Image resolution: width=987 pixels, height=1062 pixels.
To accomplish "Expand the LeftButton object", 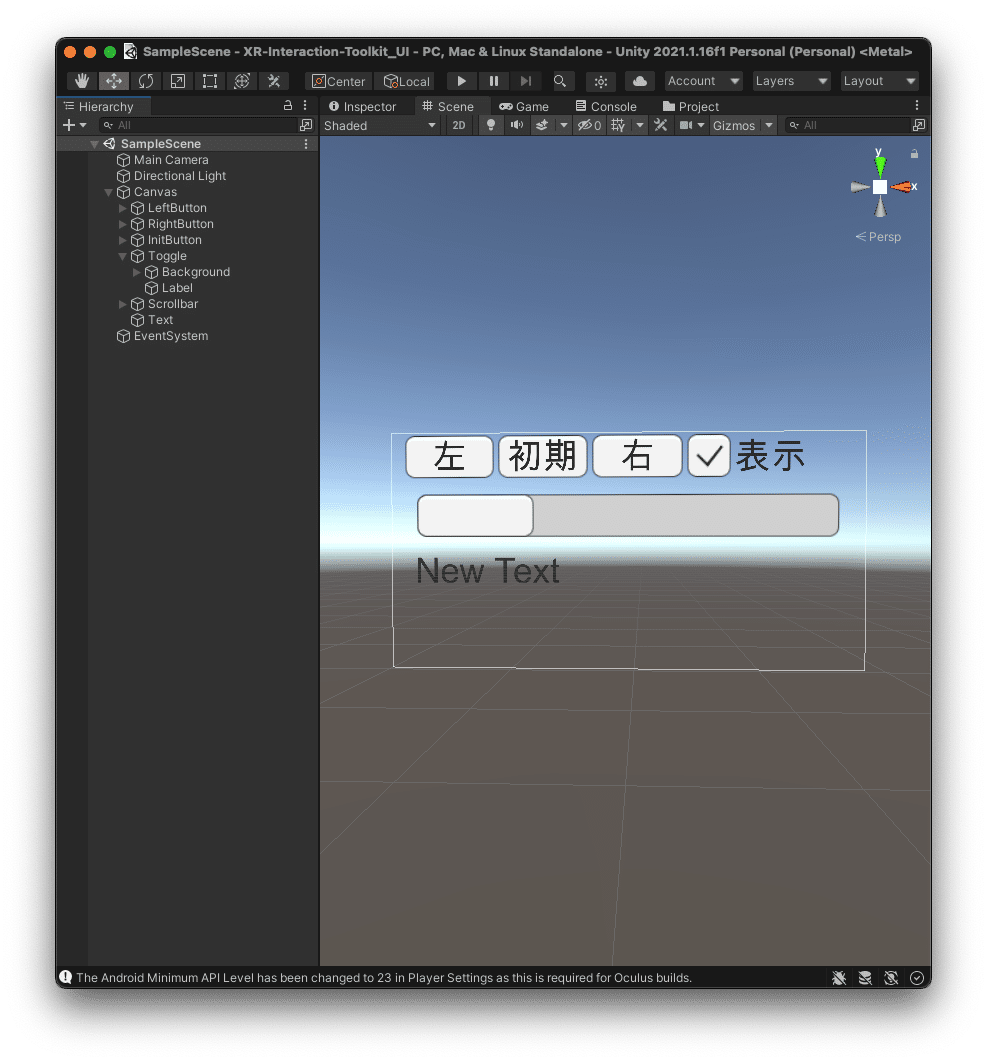I will 123,208.
